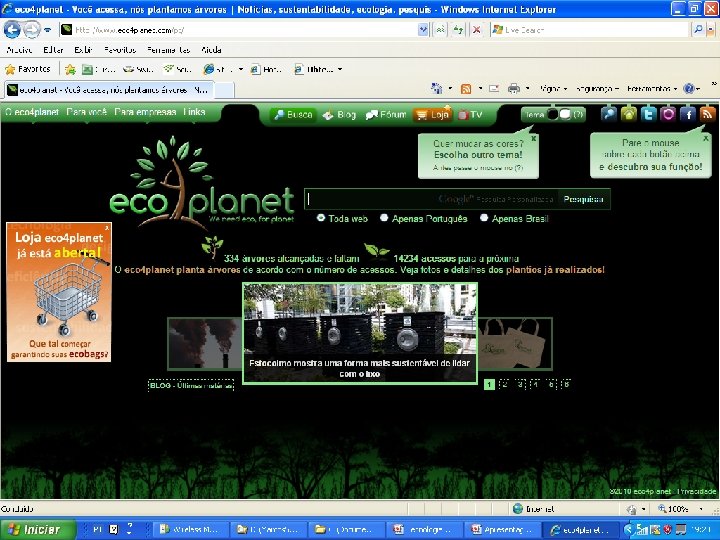
Task: Open the Favoritos menu
Action: pos(120,50)
